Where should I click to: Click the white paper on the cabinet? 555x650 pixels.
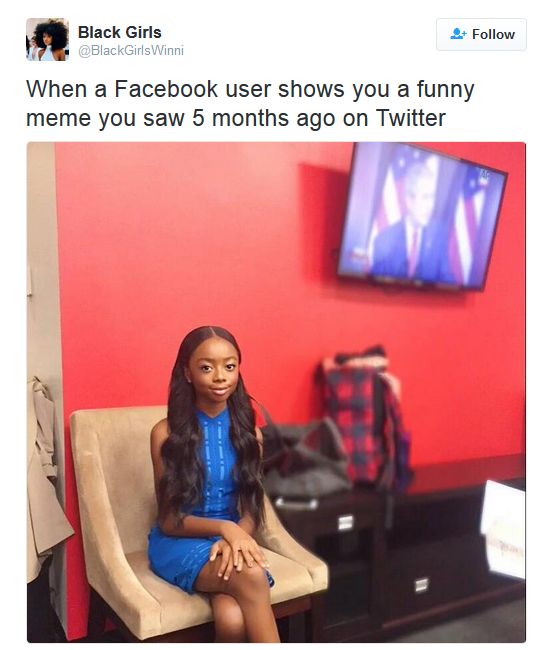[x=504, y=529]
